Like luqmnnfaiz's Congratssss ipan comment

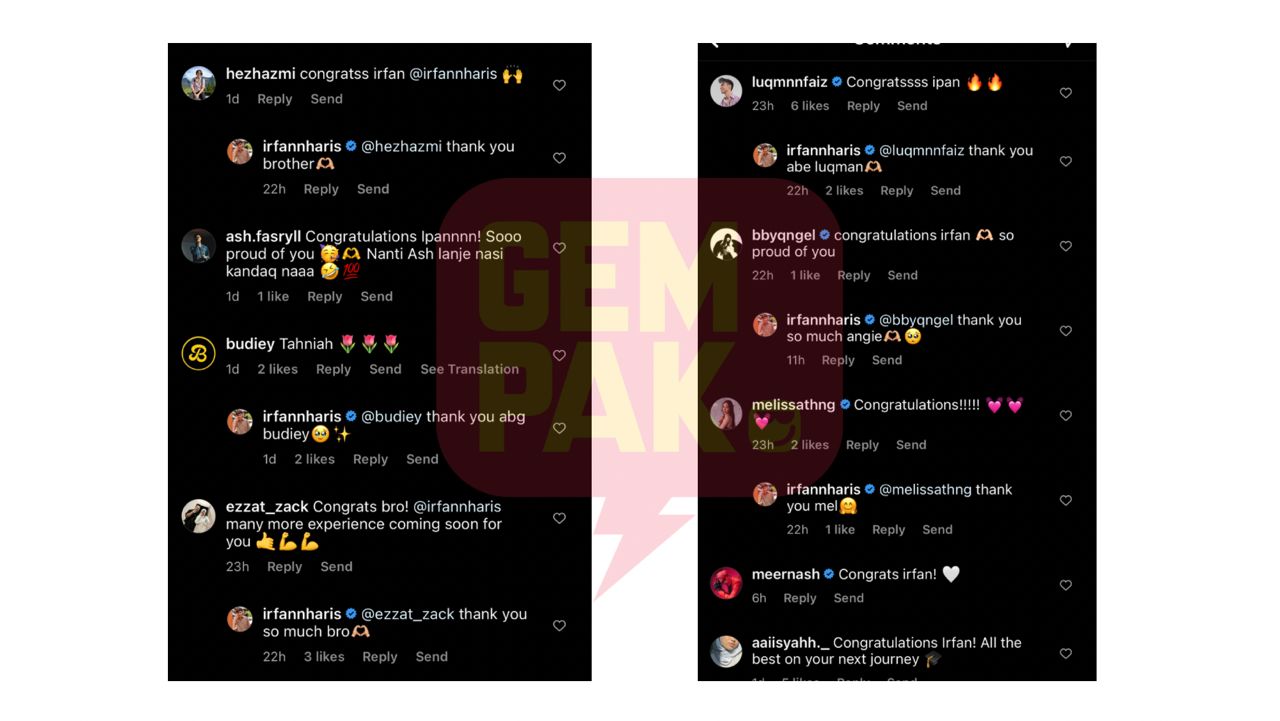point(1065,93)
